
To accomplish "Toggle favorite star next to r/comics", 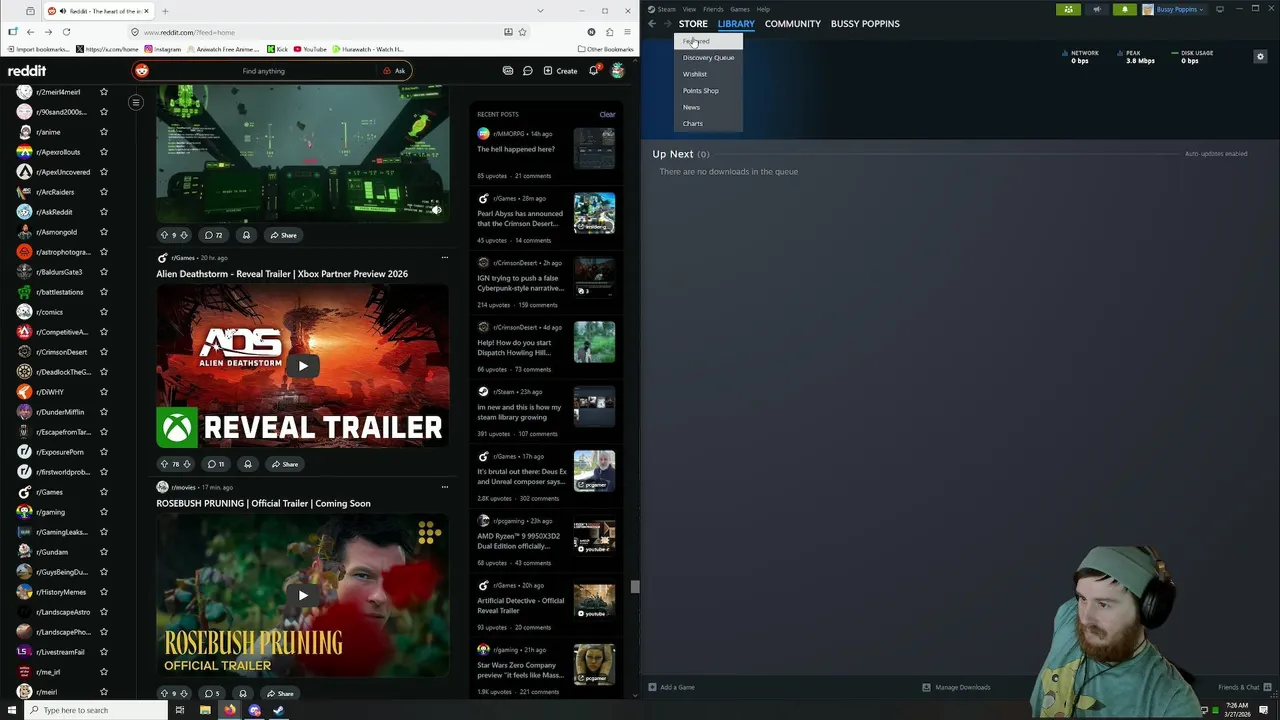I will pos(103,312).
